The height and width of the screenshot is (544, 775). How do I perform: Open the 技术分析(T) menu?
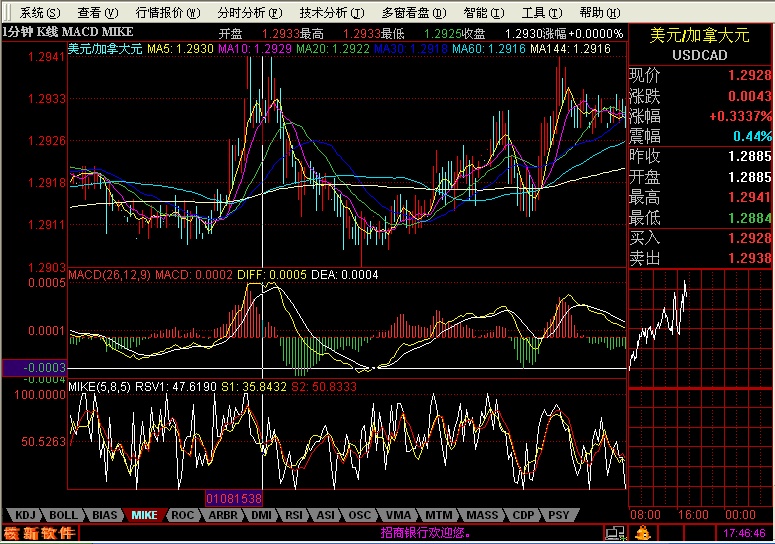pyautogui.click(x=332, y=12)
